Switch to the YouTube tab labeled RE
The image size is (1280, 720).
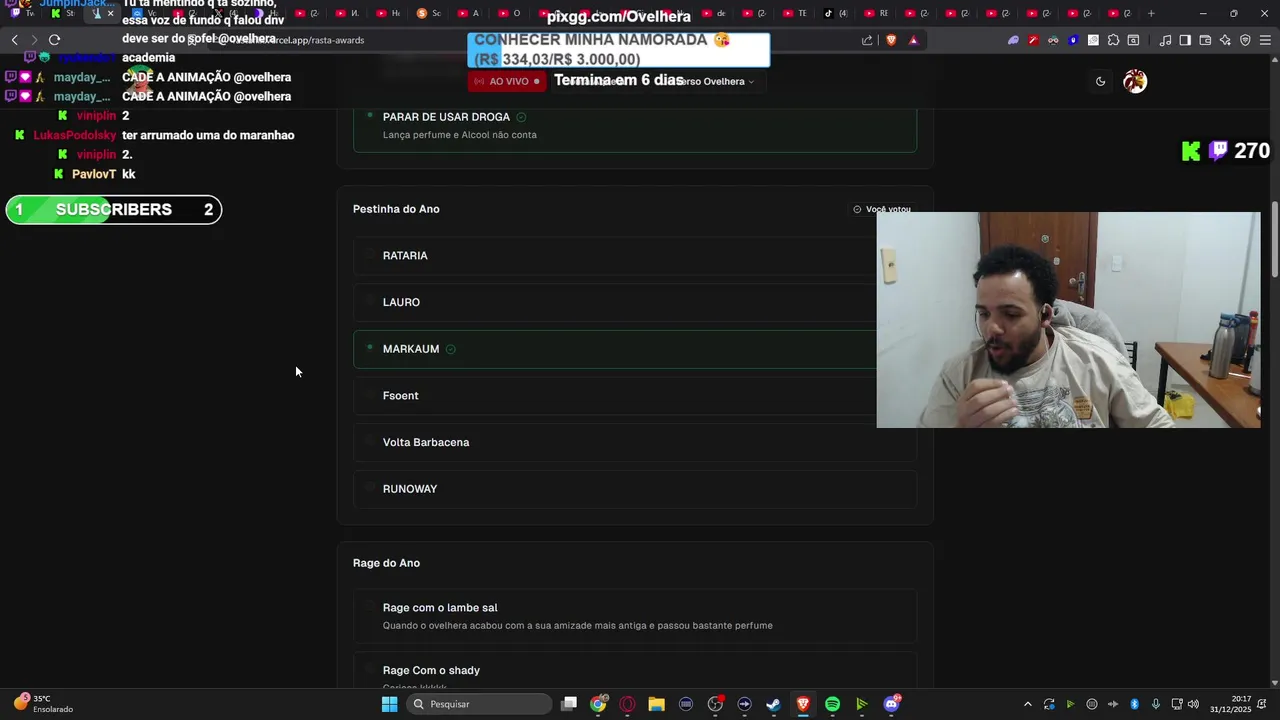click(875, 13)
